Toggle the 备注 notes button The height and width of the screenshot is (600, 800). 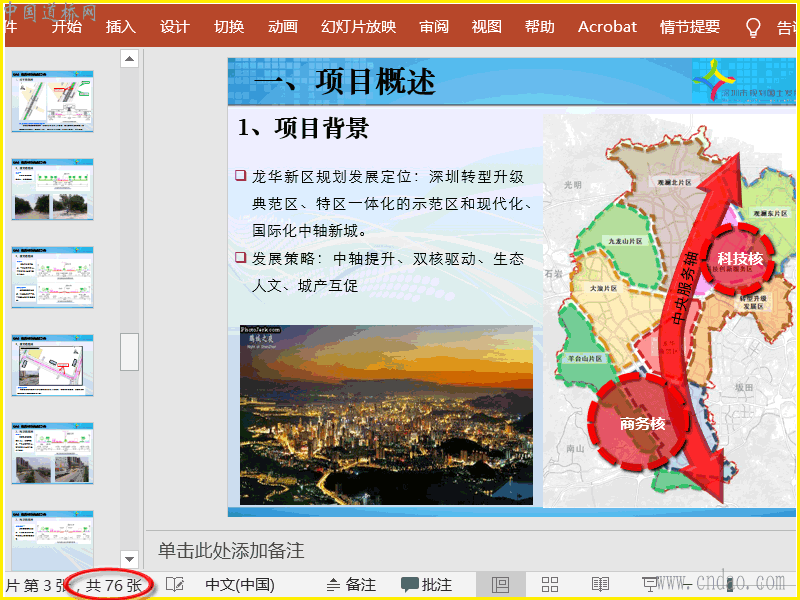coord(351,585)
